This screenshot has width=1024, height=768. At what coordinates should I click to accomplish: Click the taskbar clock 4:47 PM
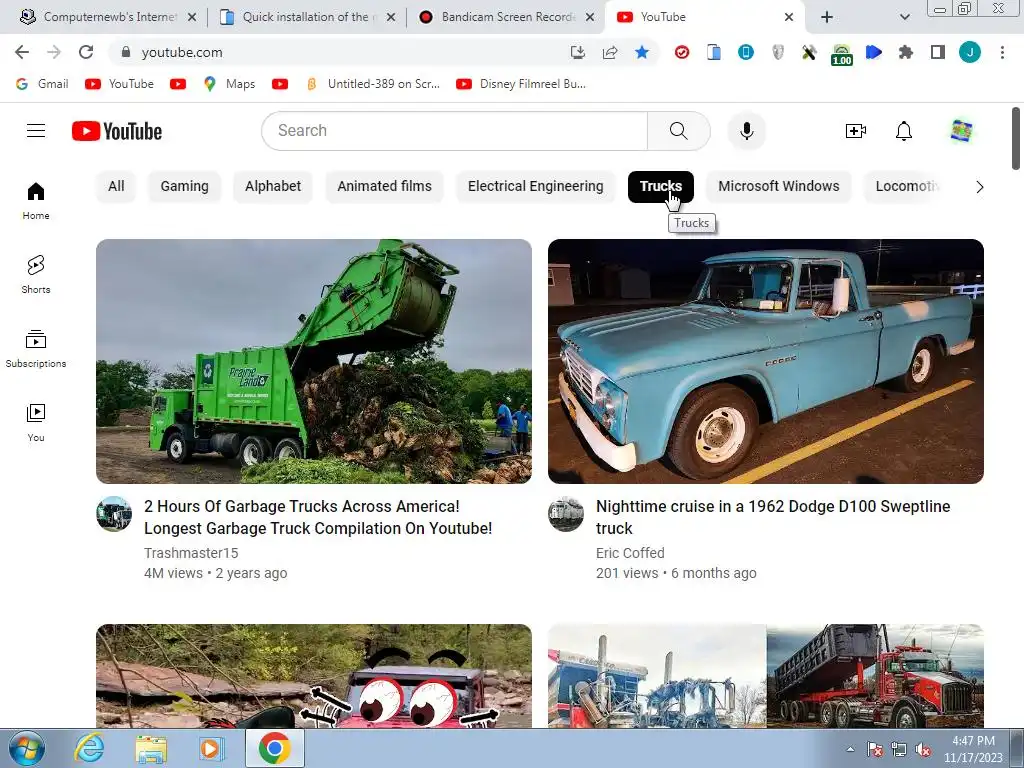pos(973,749)
